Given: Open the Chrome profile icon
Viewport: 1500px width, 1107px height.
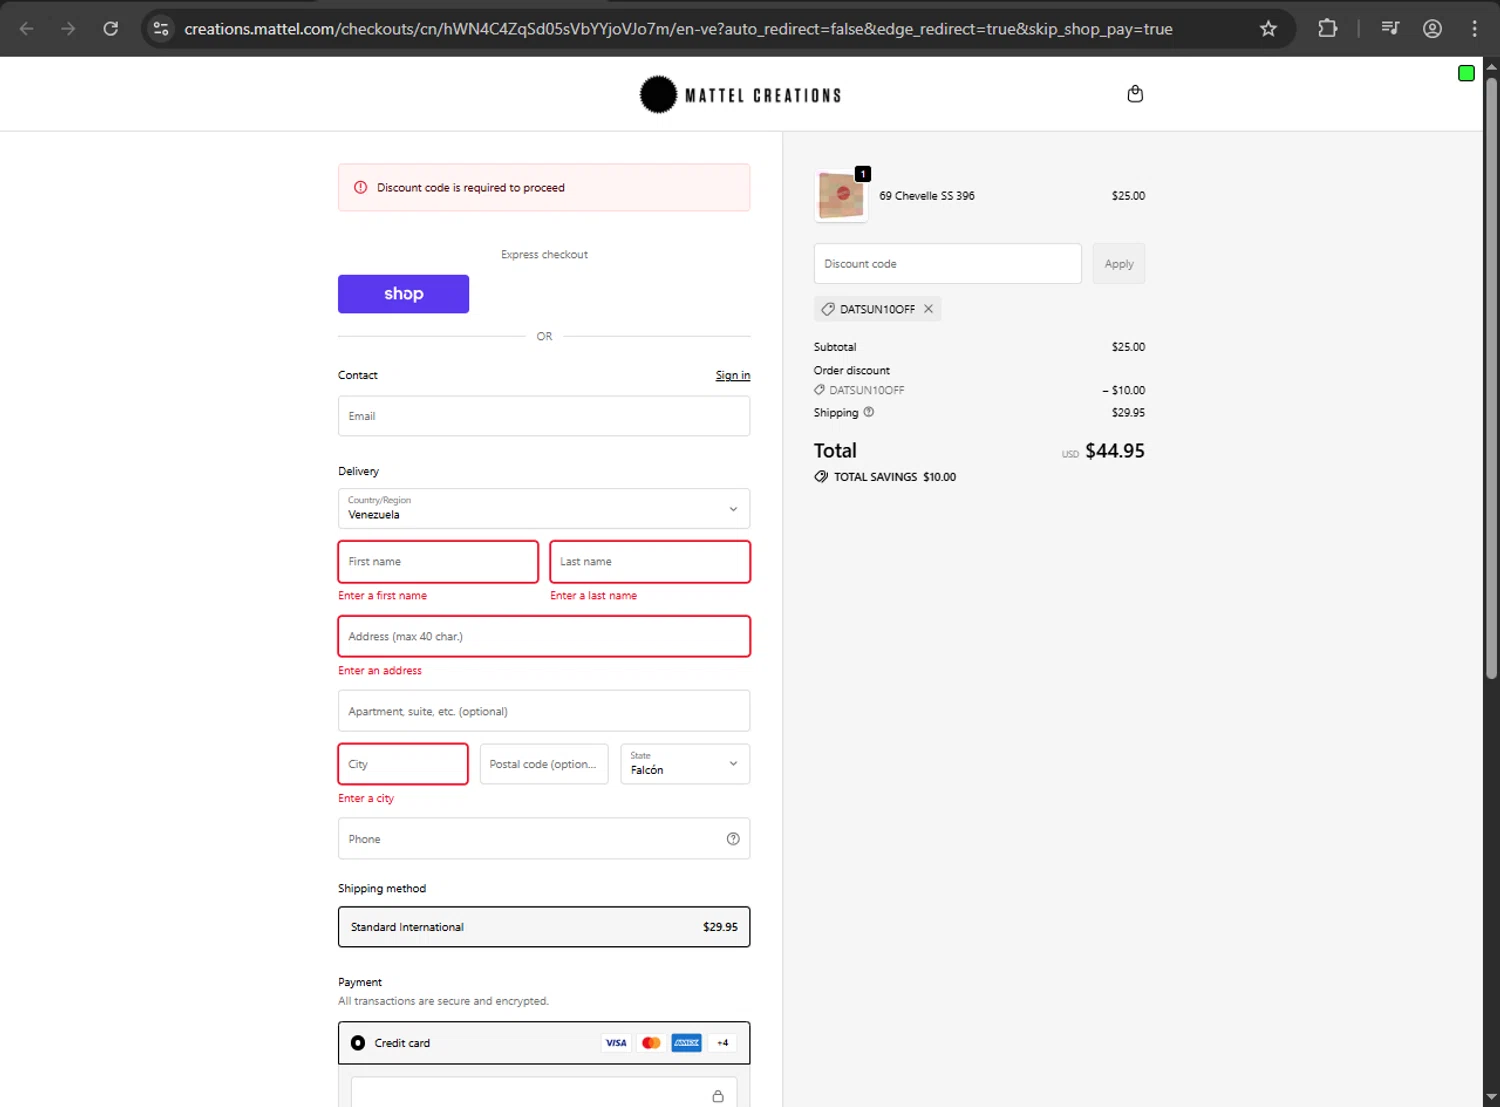Looking at the screenshot, I should pyautogui.click(x=1432, y=29).
